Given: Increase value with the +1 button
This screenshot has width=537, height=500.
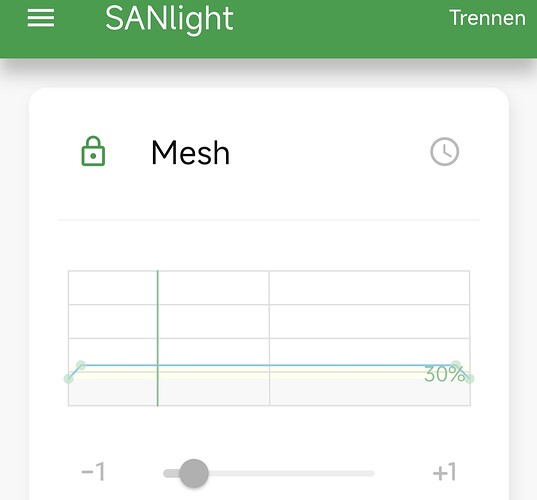Looking at the screenshot, I should tap(445, 472).
